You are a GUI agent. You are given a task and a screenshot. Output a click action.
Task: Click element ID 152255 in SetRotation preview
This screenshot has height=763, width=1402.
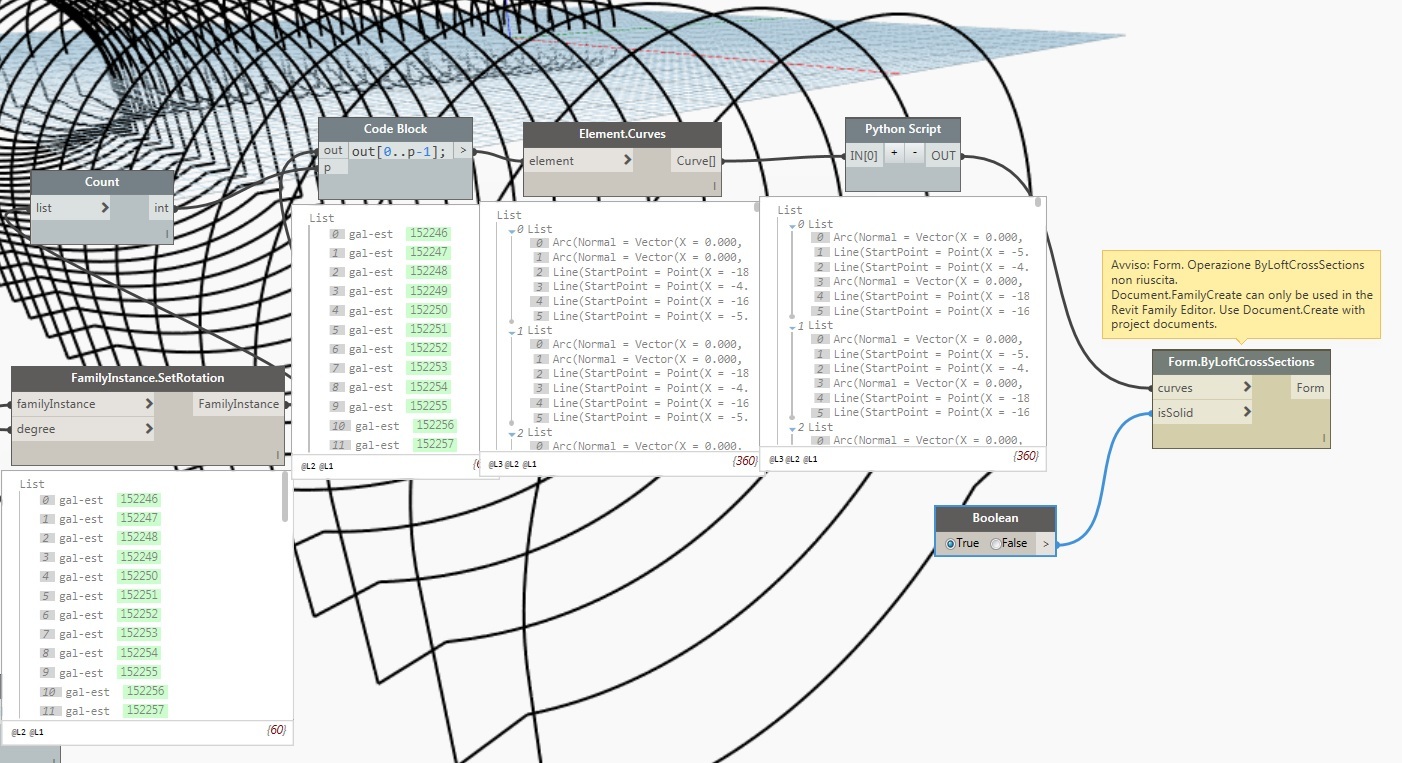(x=138, y=672)
